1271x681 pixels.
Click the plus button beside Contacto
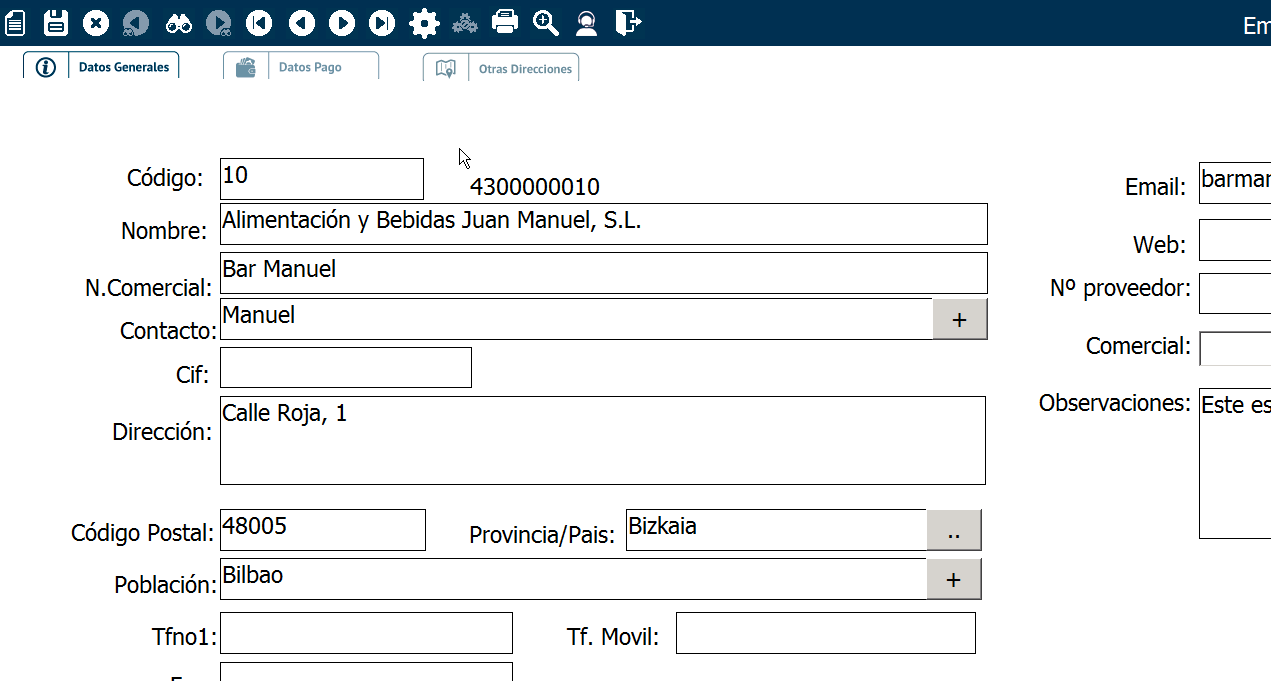pos(959,320)
